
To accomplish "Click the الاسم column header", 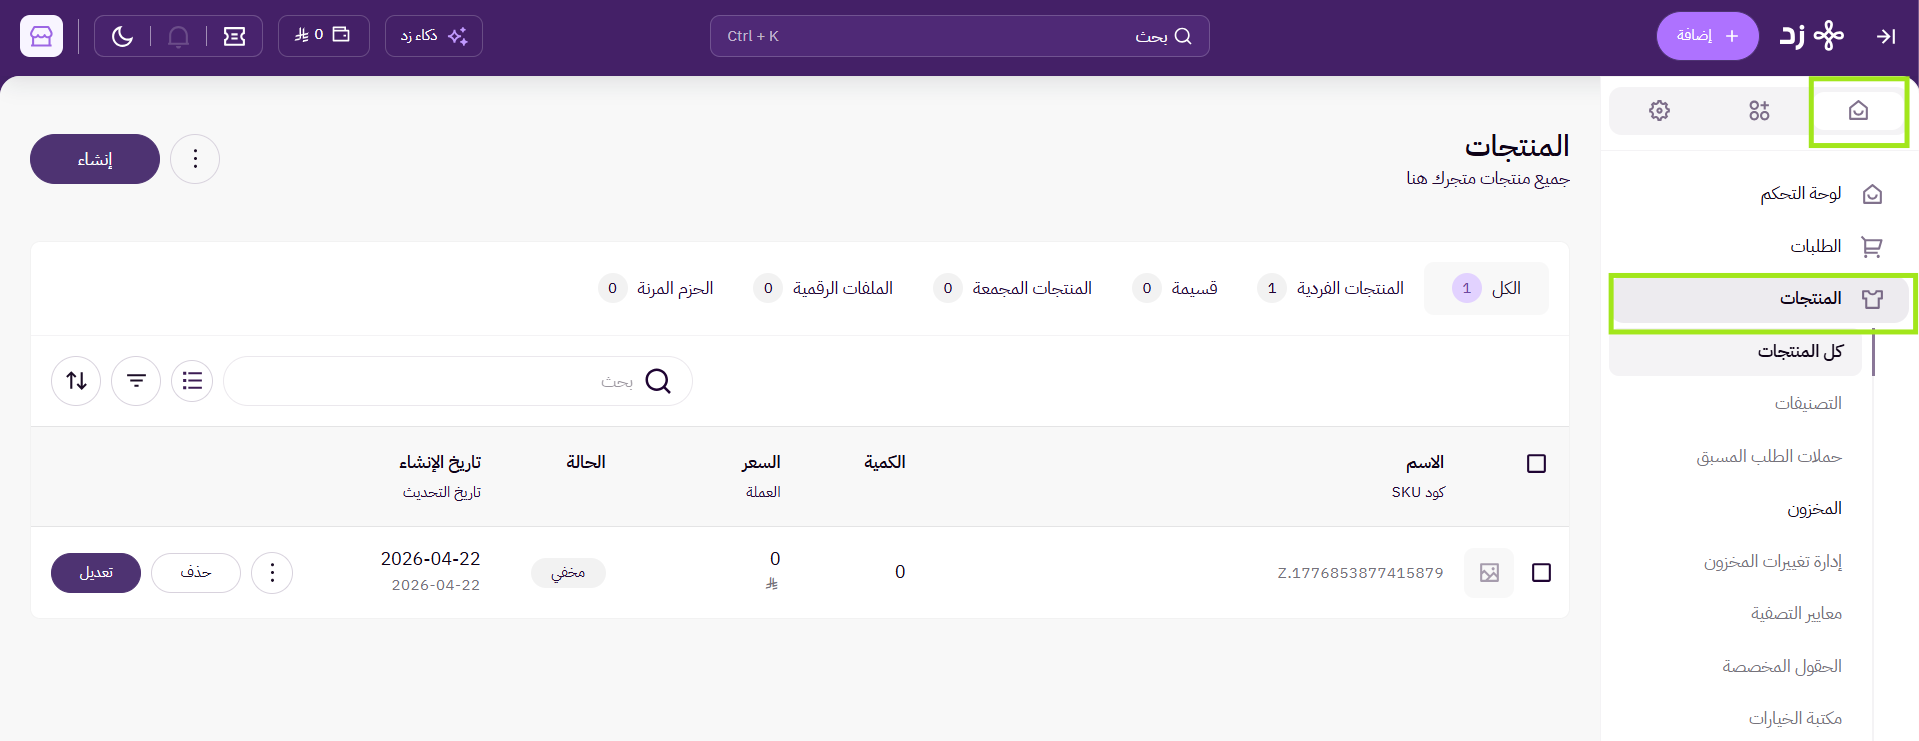I will (x=1425, y=462).
